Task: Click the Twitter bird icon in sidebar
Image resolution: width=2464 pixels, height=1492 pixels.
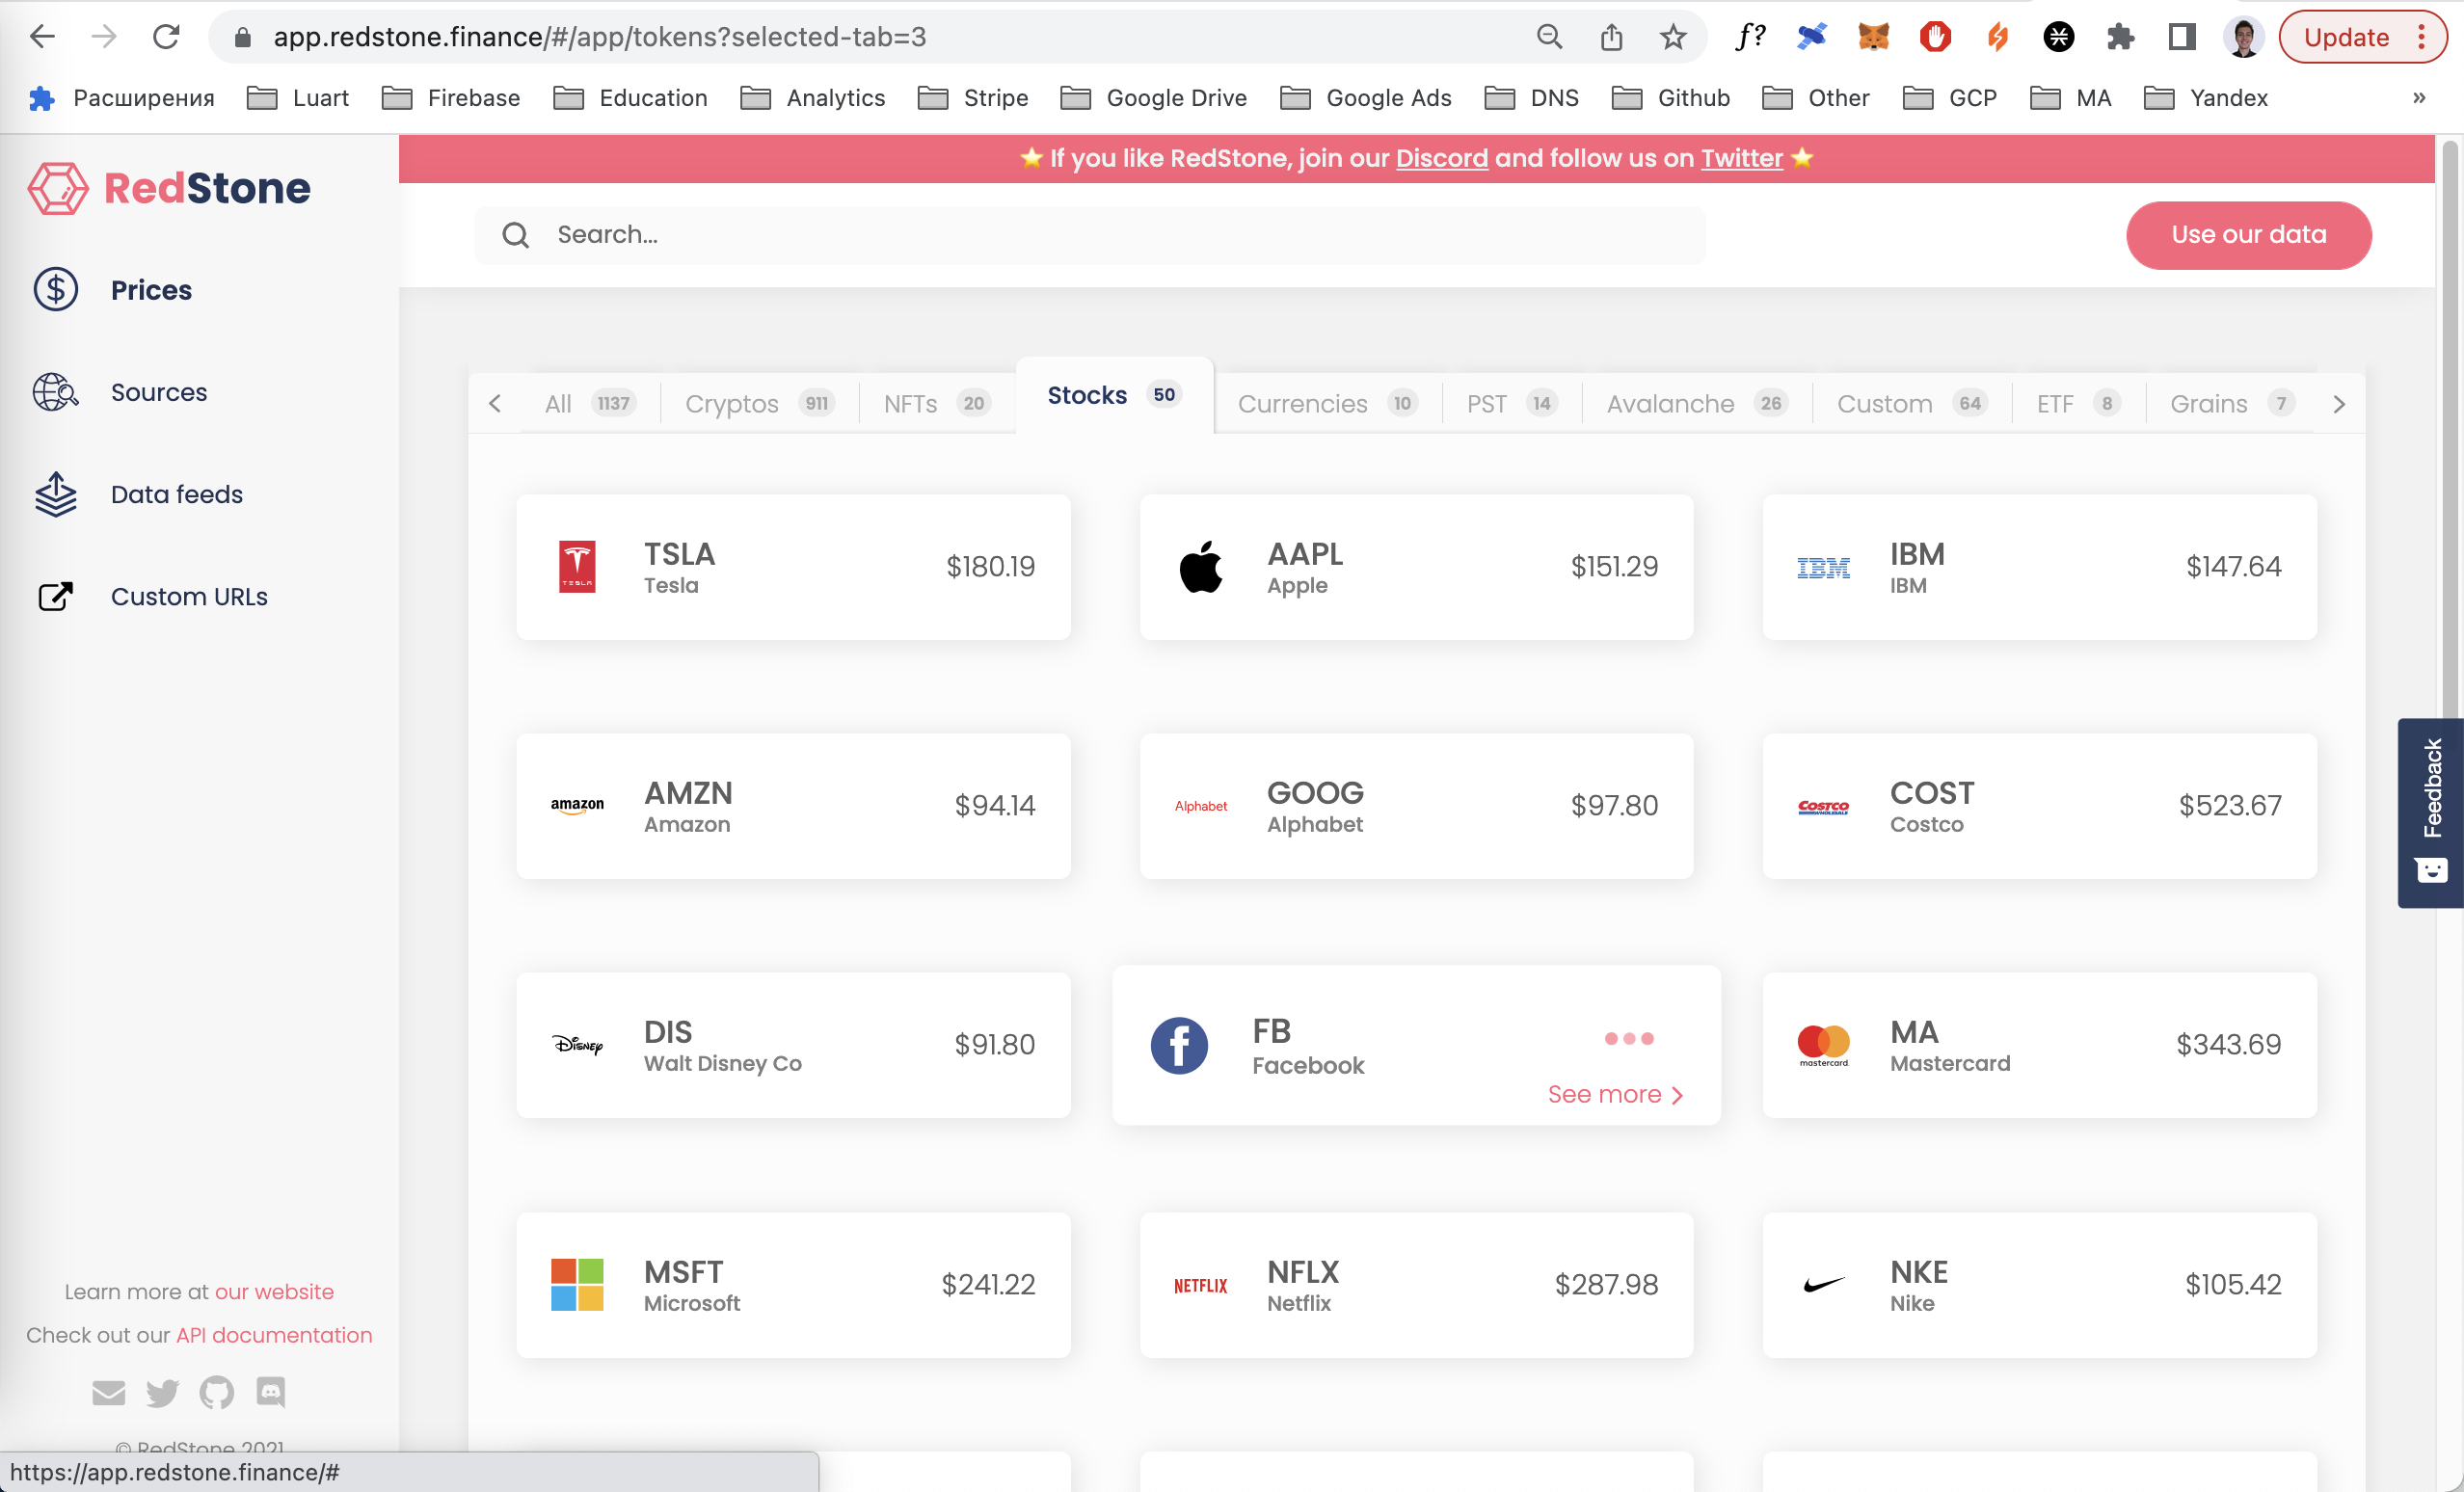Action: tap(162, 1391)
